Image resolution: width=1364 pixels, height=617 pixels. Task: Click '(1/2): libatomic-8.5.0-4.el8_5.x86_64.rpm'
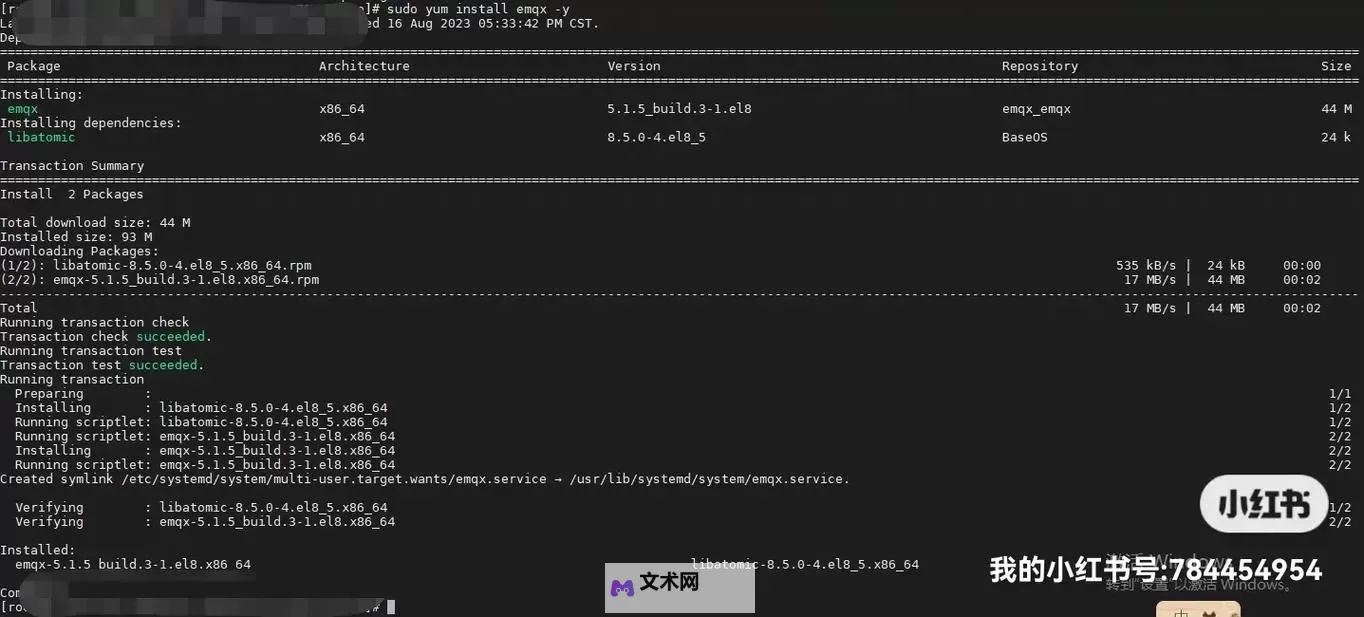[156, 266]
